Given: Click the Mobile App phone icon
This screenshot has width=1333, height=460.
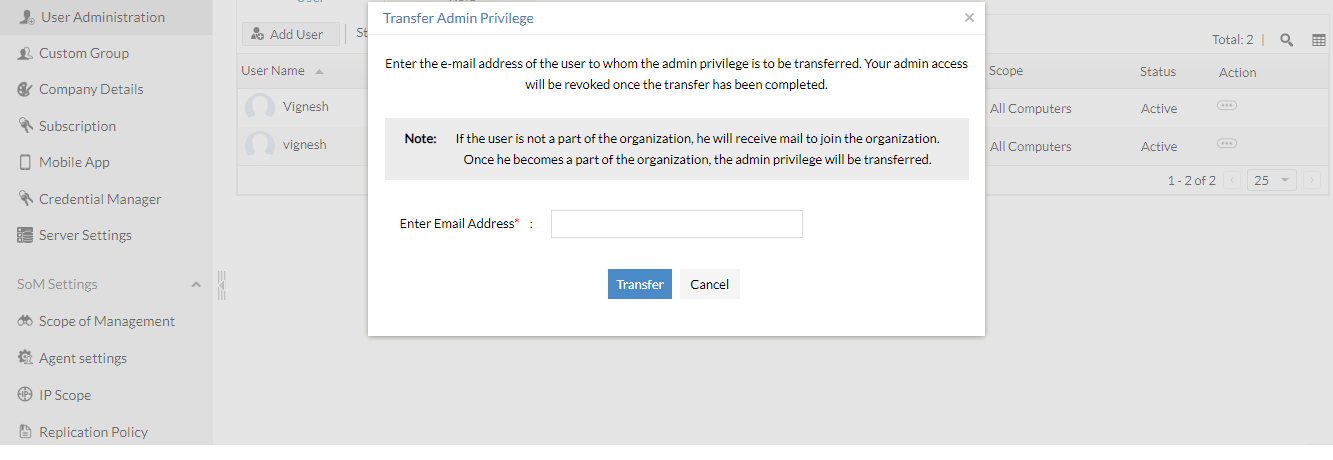Looking at the screenshot, I should (x=25, y=162).
